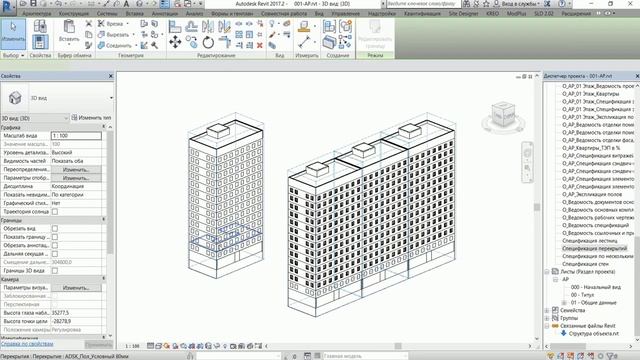640x360 pixels.
Task: Click the Project Browser horizontal scrollbar
Action: click(568, 346)
